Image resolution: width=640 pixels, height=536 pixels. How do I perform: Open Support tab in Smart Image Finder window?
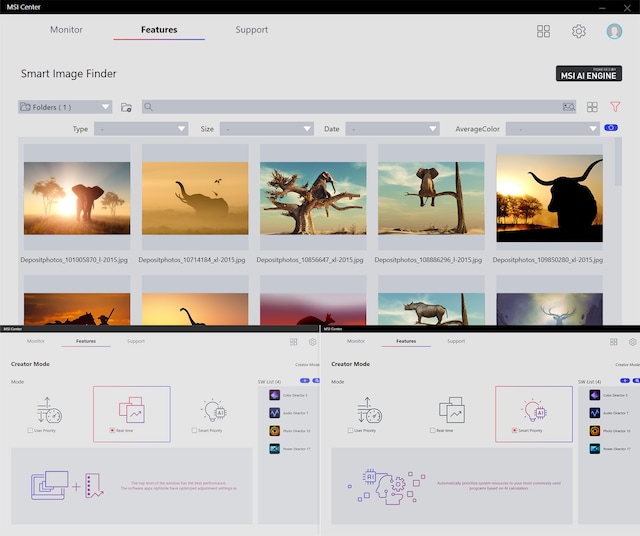pos(251,30)
